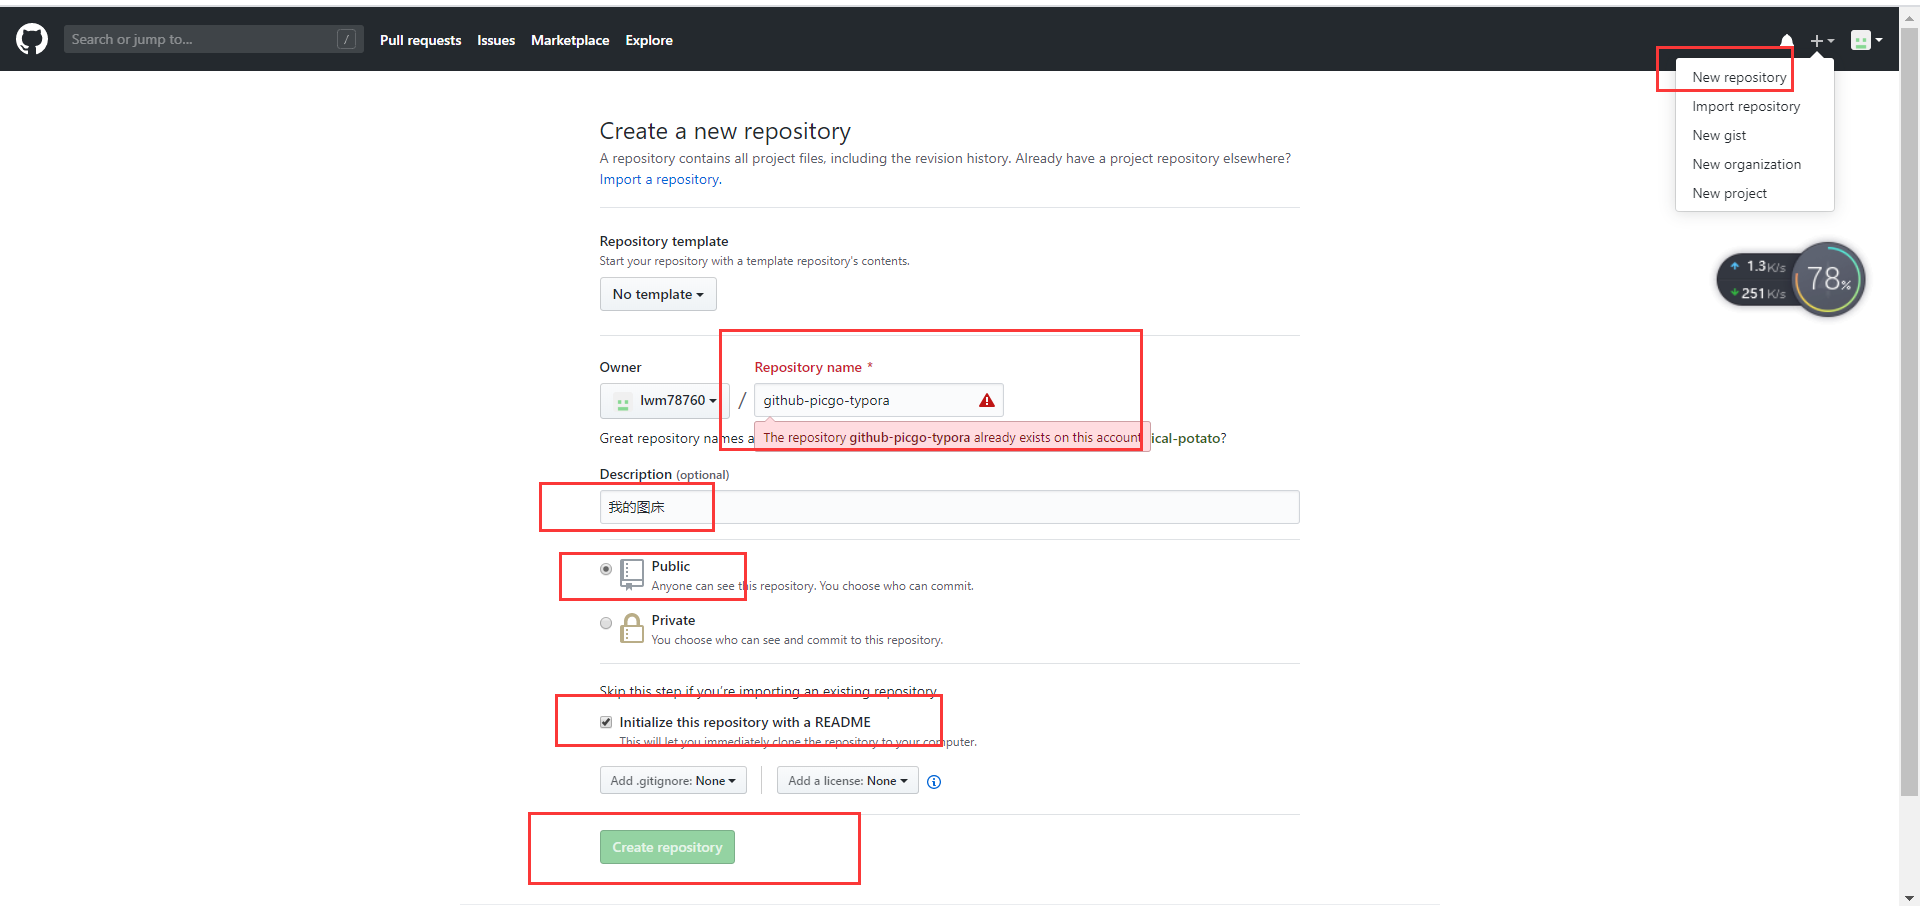Image resolution: width=1920 pixels, height=906 pixels.
Task: Click the license info icon
Action: (934, 782)
